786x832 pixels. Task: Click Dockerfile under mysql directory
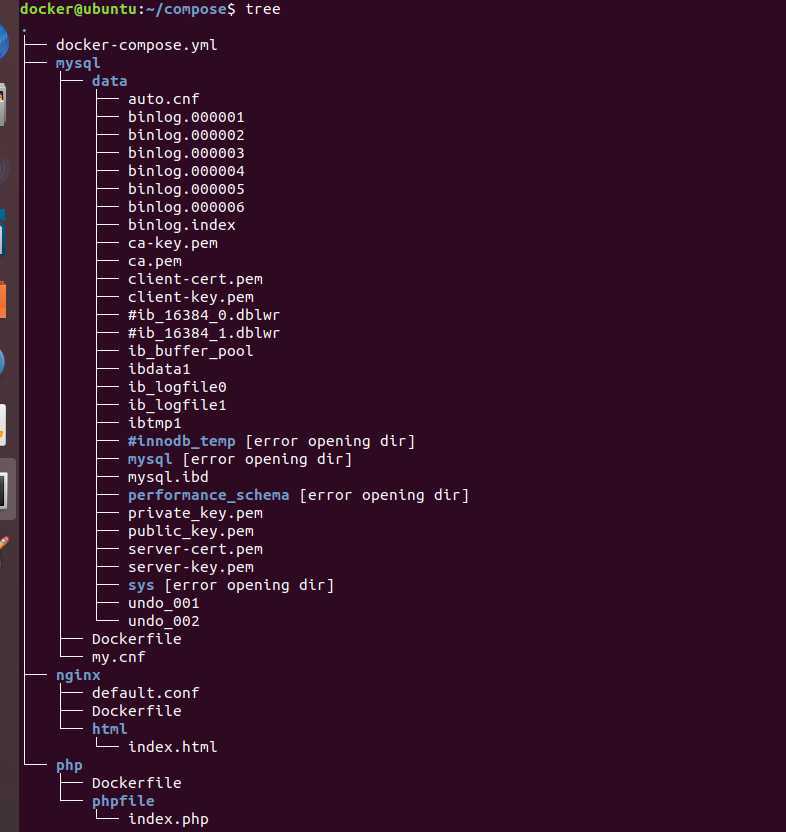[x=136, y=639]
